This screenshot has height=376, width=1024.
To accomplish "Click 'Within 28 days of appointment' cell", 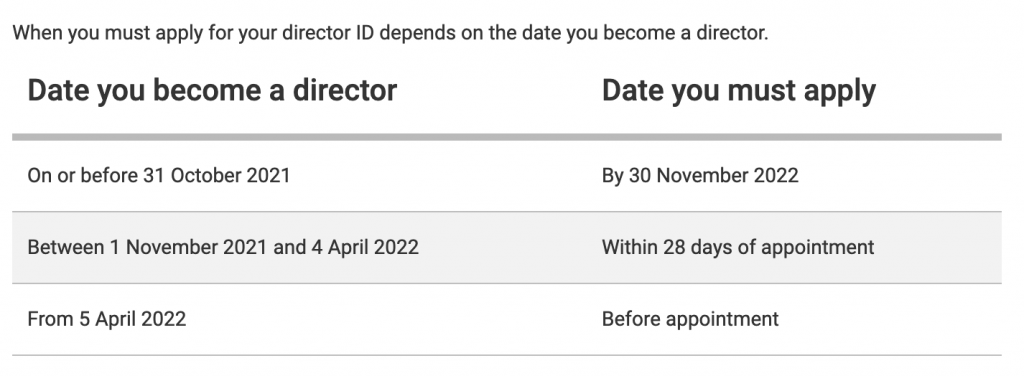I will click(x=738, y=247).
